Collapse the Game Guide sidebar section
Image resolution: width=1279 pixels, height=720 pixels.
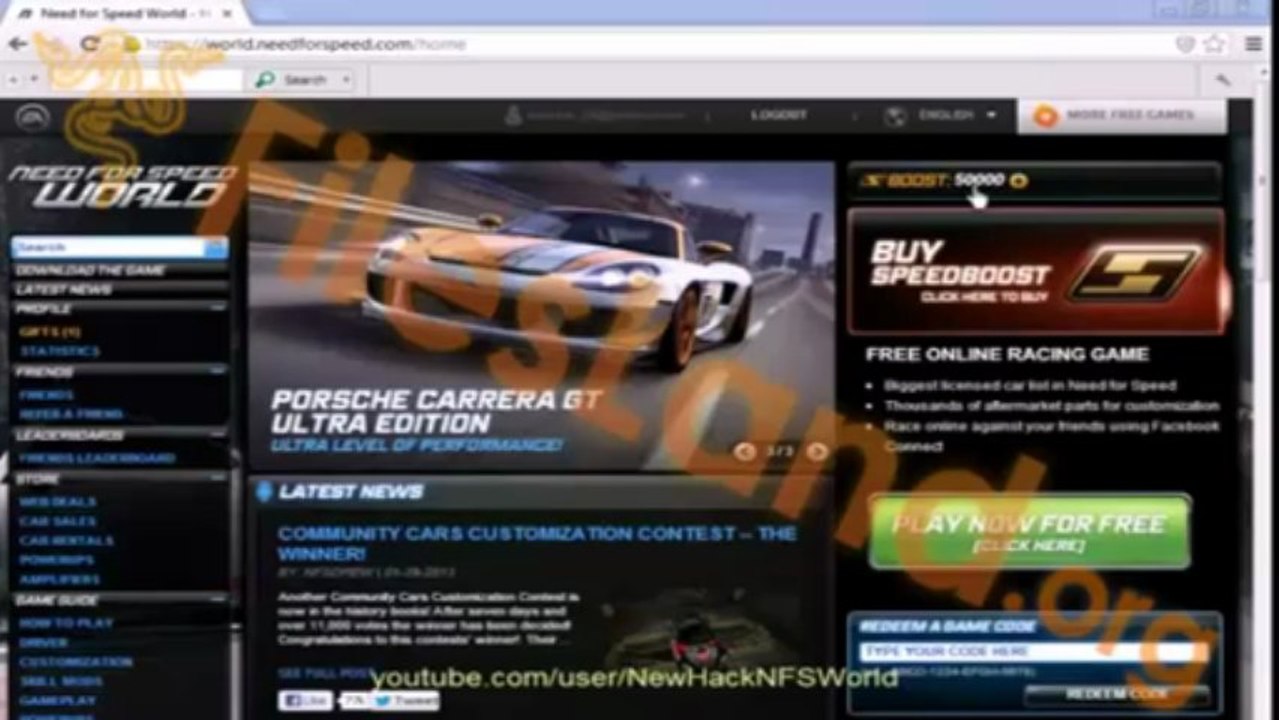point(218,600)
